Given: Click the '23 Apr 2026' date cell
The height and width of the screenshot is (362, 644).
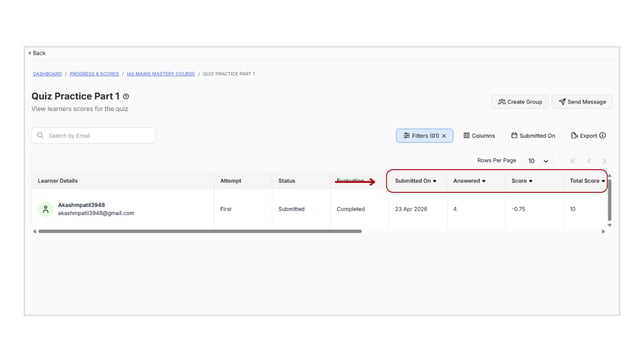Looking at the screenshot, I should tap(411, 209).
